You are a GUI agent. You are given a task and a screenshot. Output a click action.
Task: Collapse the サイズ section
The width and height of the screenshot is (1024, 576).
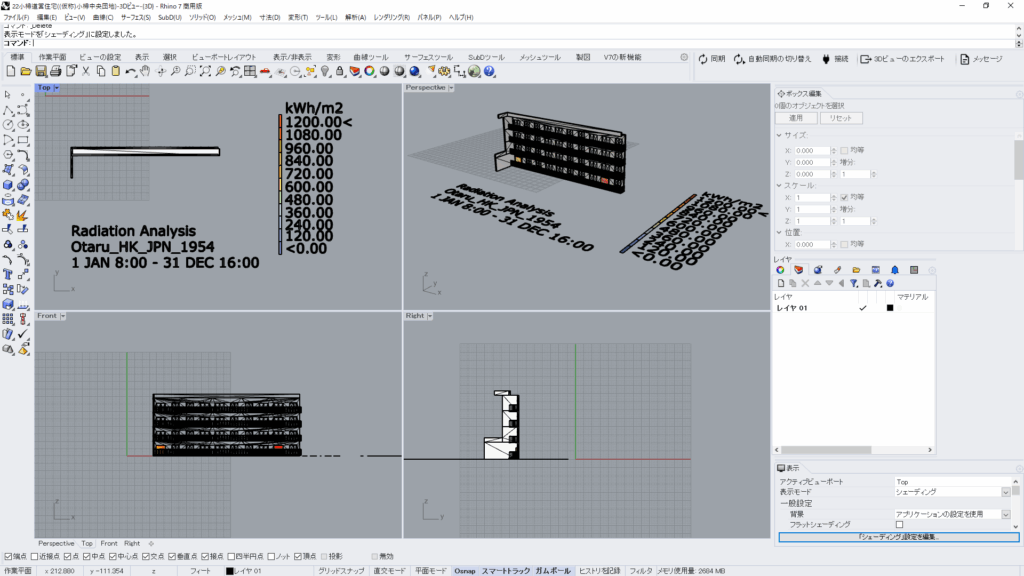tap(779, 134)
